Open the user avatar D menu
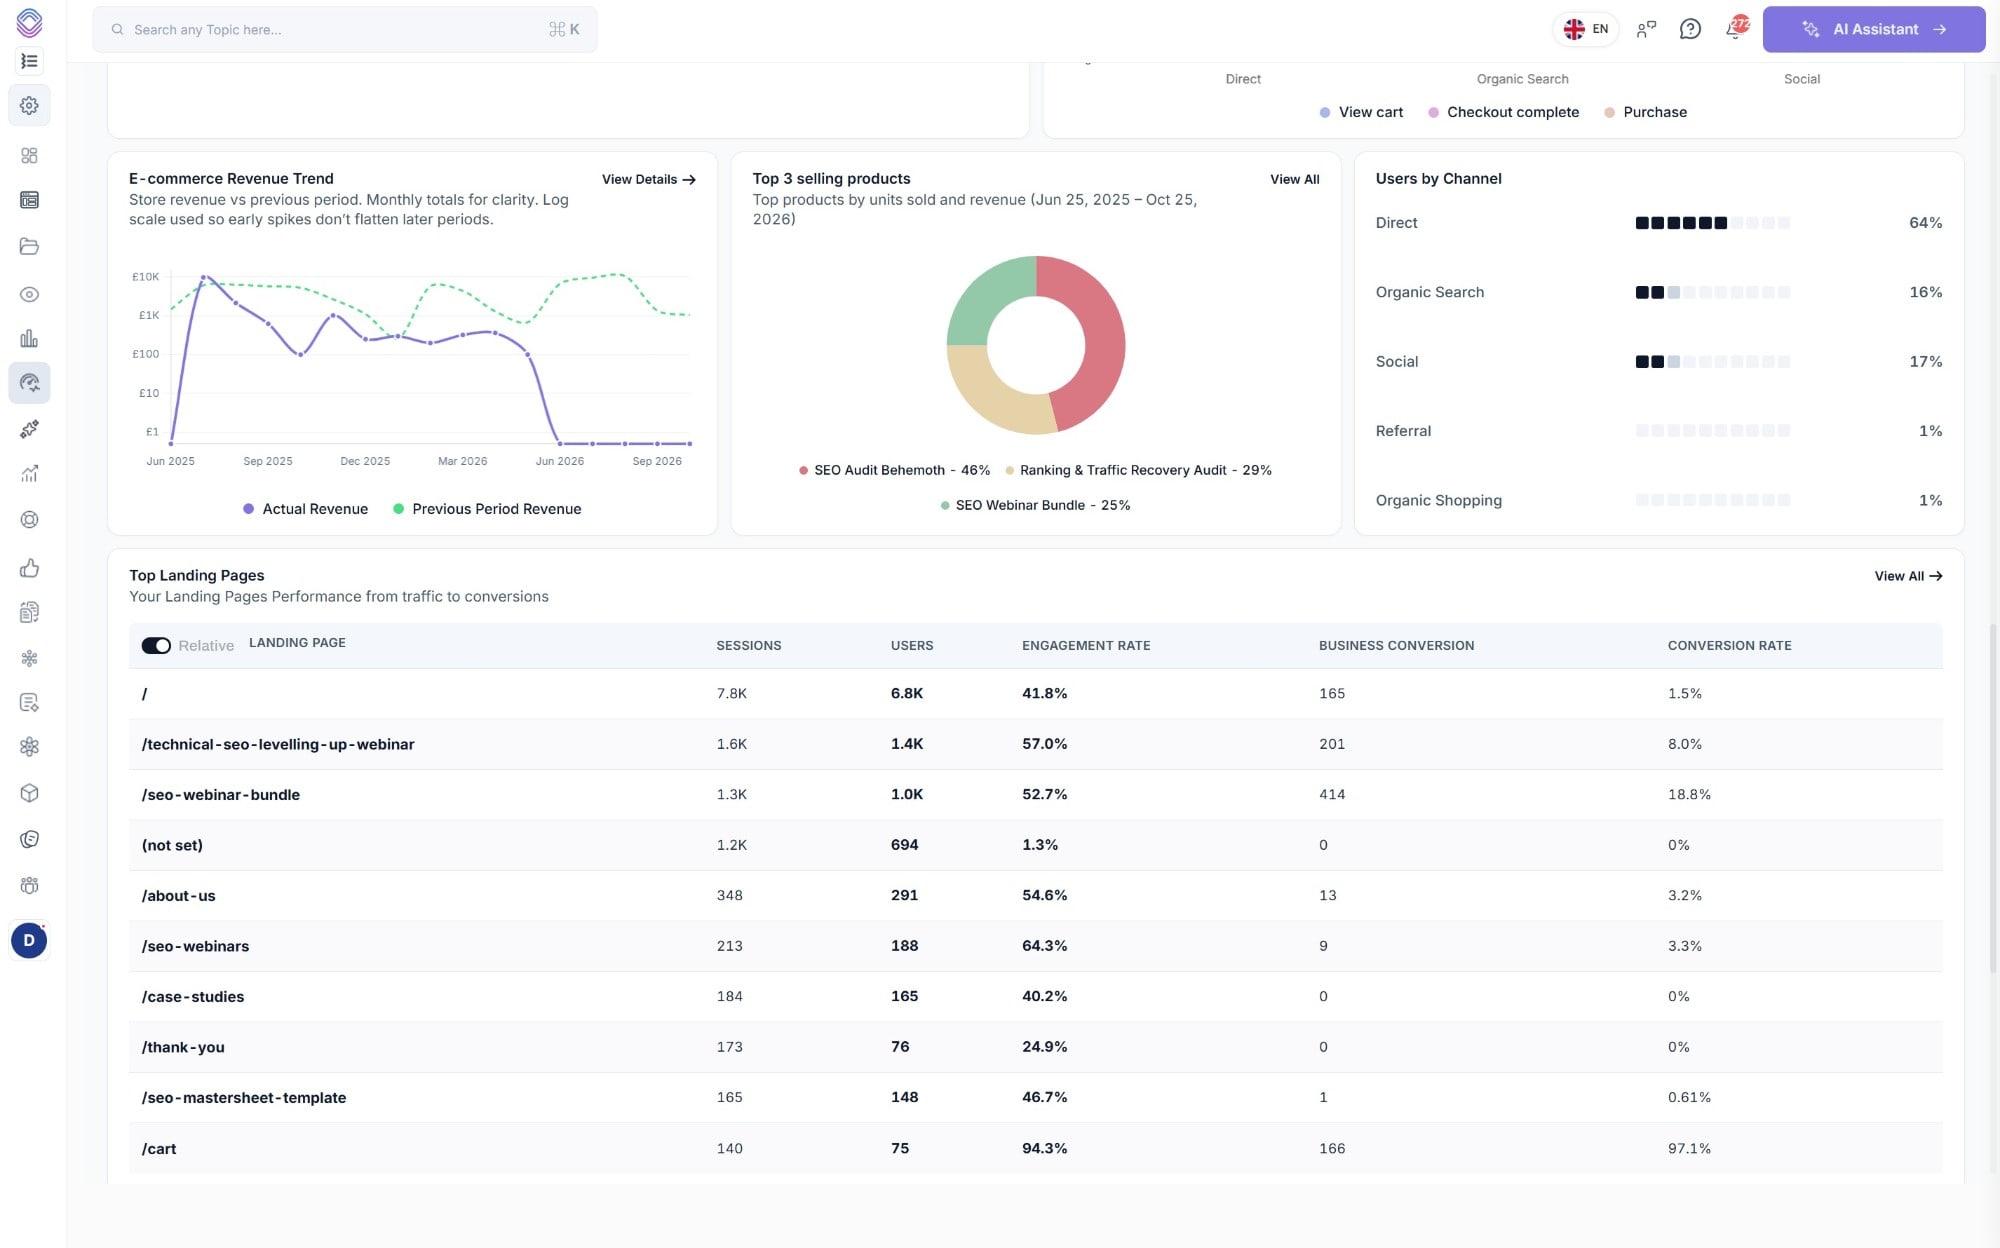 29,940
